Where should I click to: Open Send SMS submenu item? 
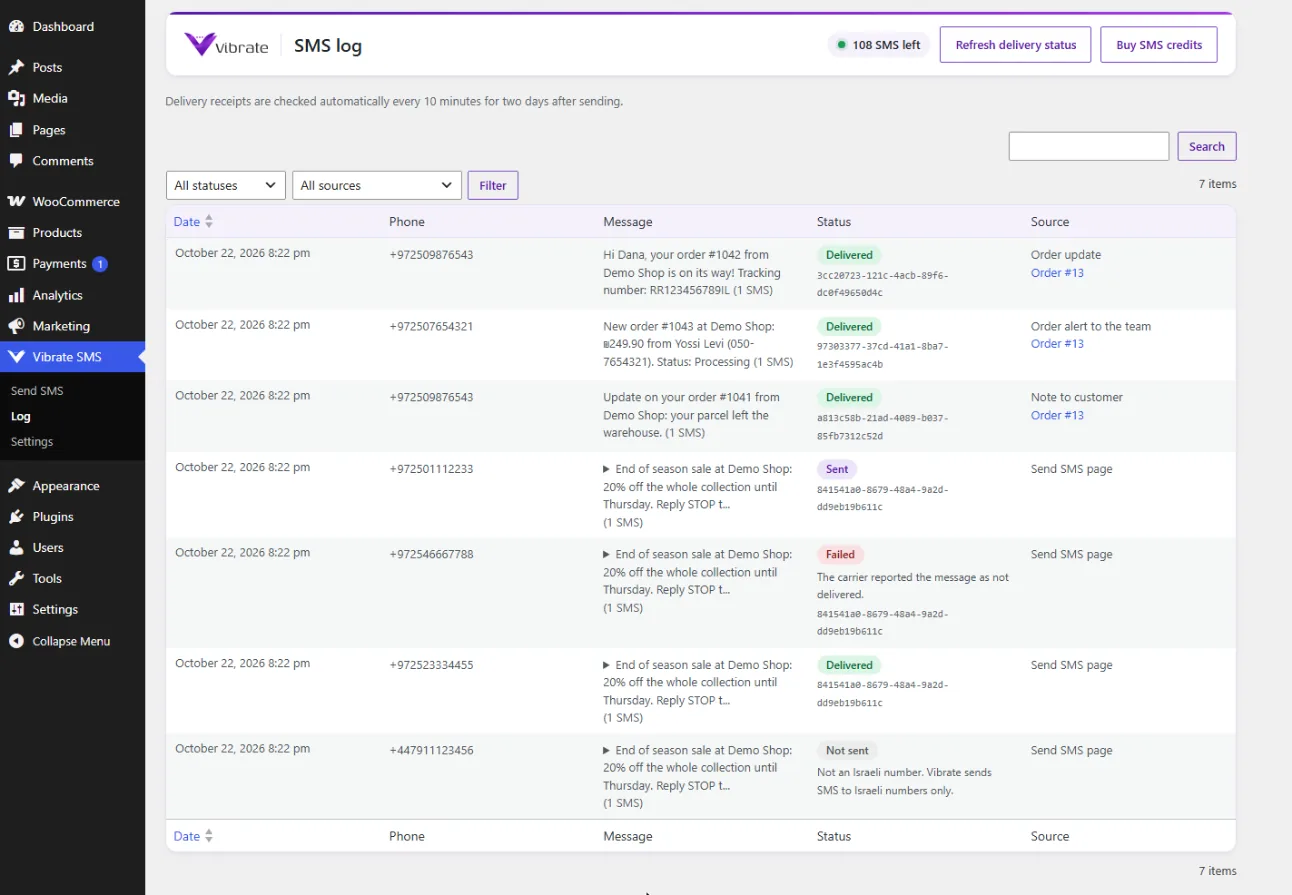pos(37,391)
